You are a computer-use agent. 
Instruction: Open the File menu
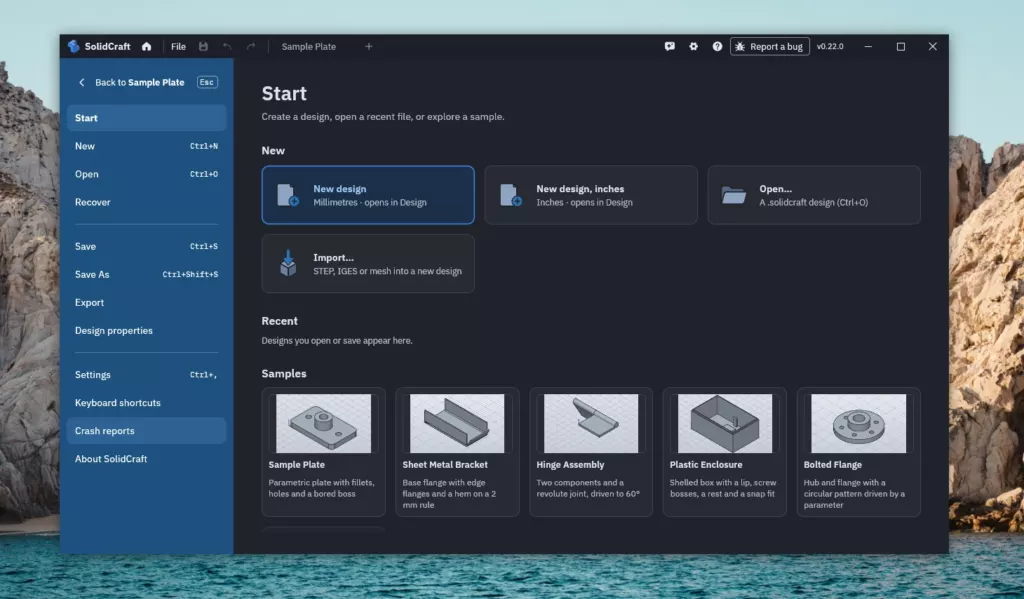coord(178,46)
